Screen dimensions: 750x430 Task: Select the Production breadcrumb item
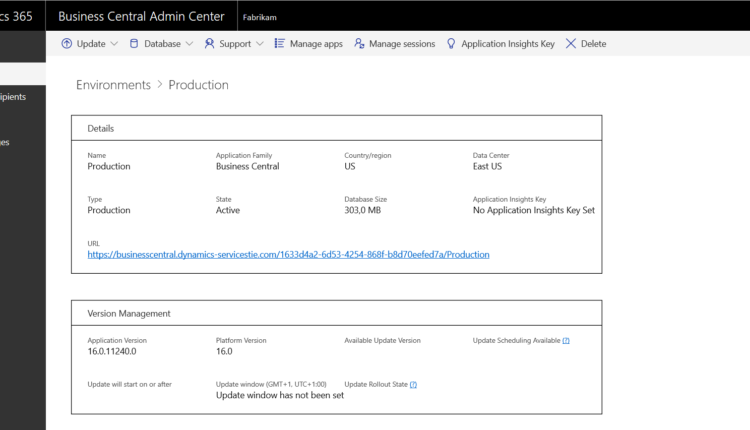[198, 85]
